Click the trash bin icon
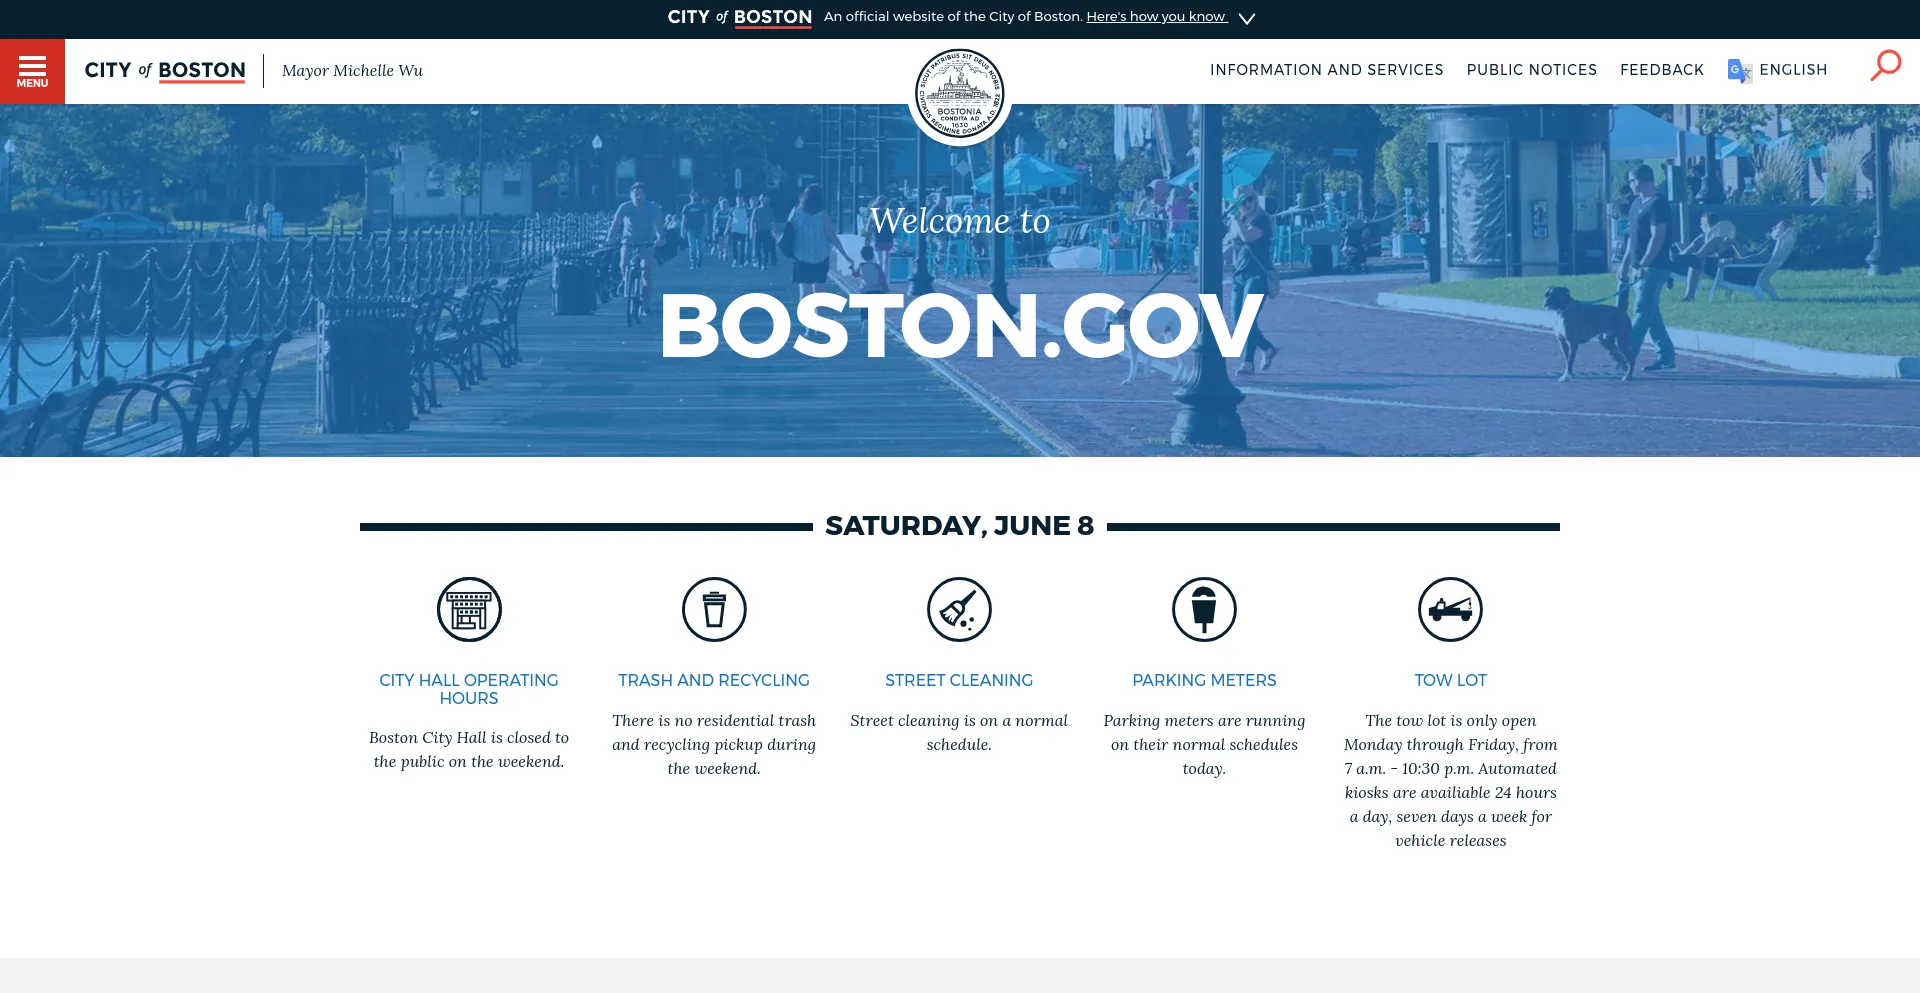This screenshot has height=993, width=1920. pos(714,609)
